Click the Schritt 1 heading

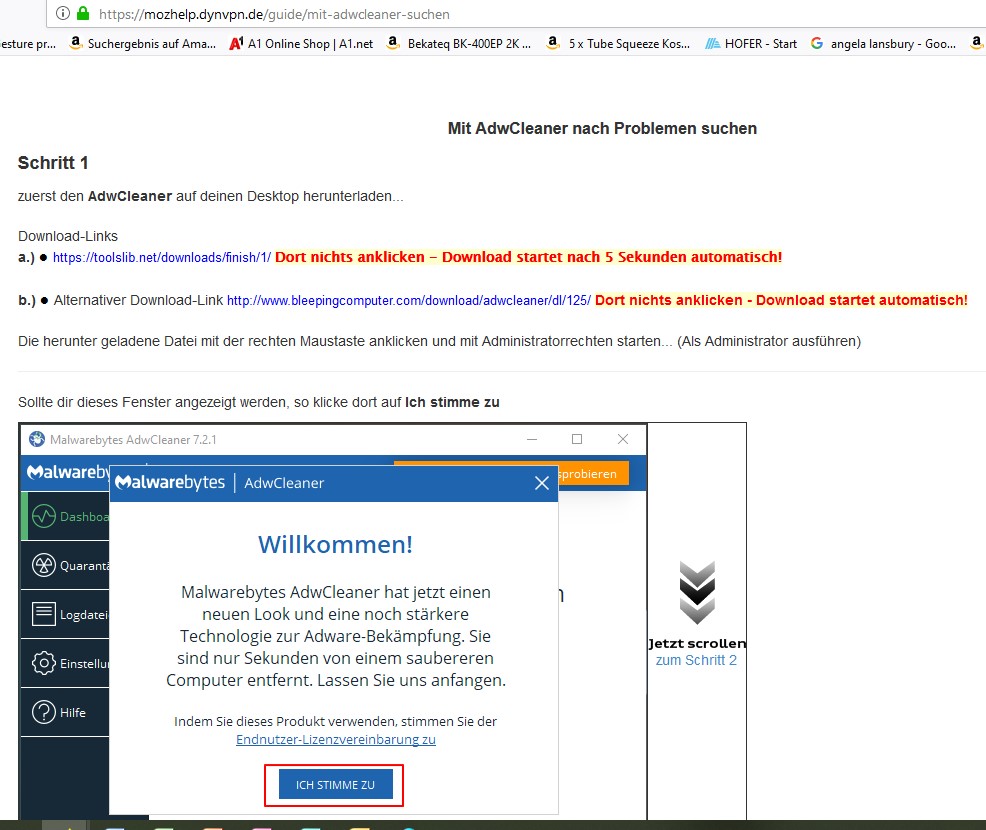(x=53, y=163)
